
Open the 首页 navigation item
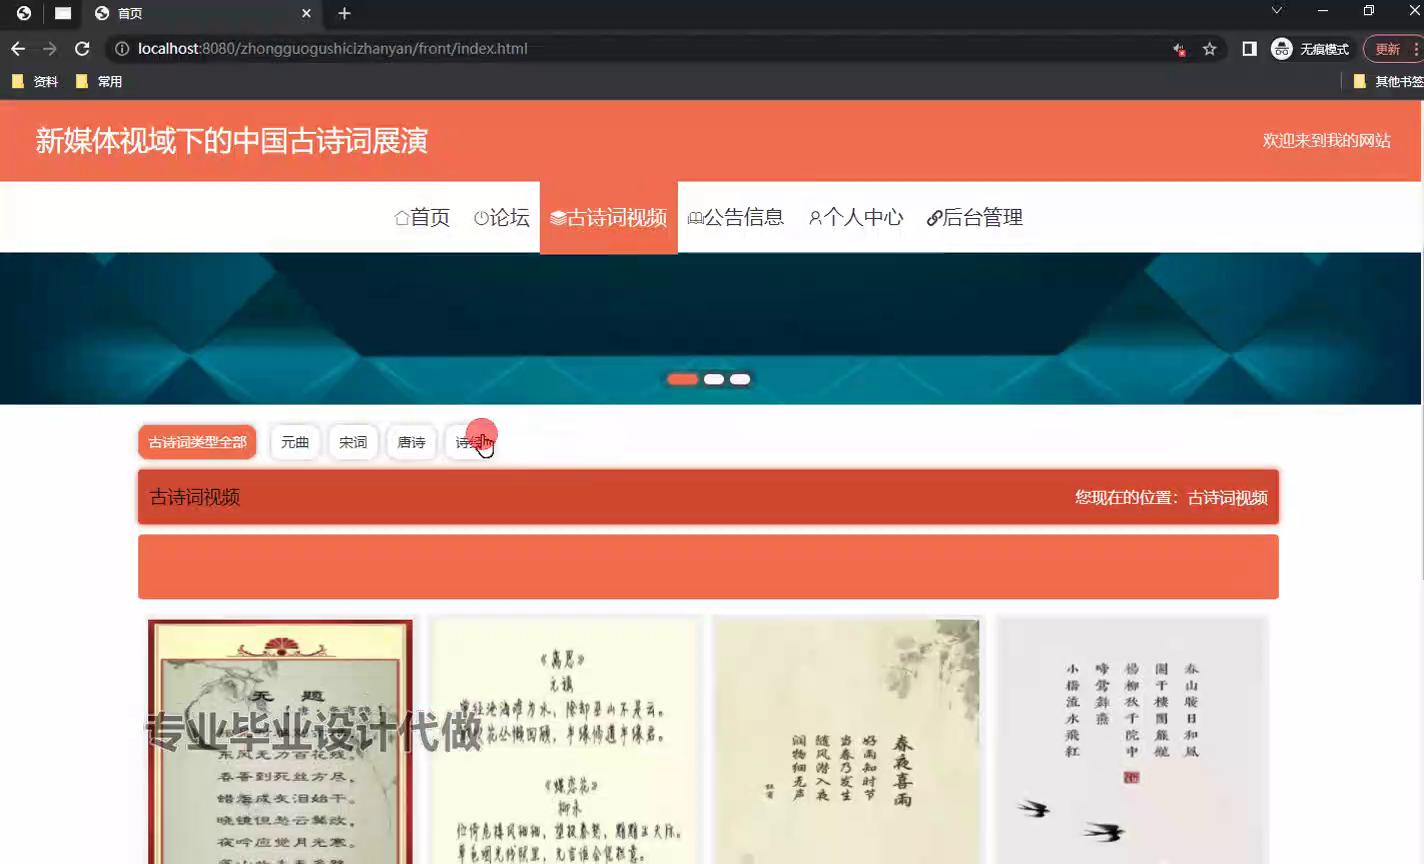(422, 217)
